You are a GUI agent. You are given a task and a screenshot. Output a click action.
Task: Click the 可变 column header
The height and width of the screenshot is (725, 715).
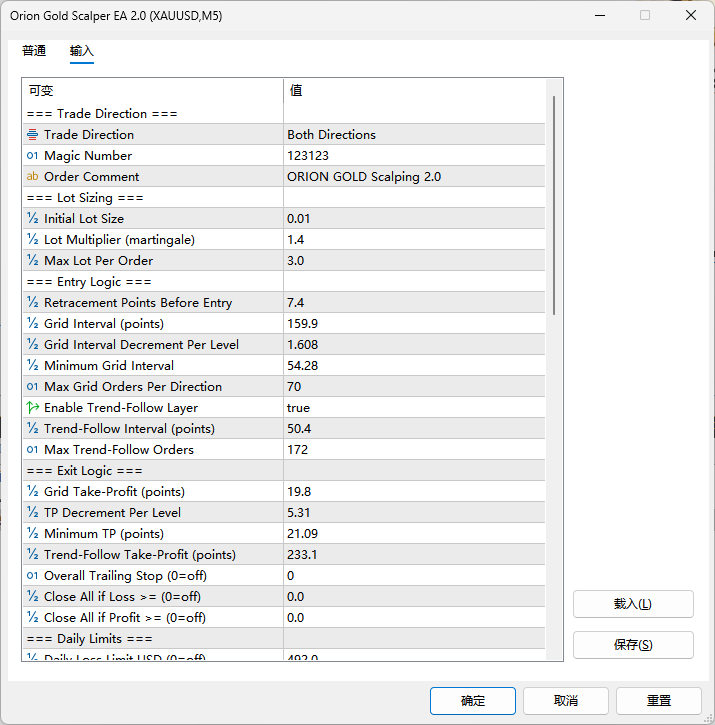click(153, 91)
